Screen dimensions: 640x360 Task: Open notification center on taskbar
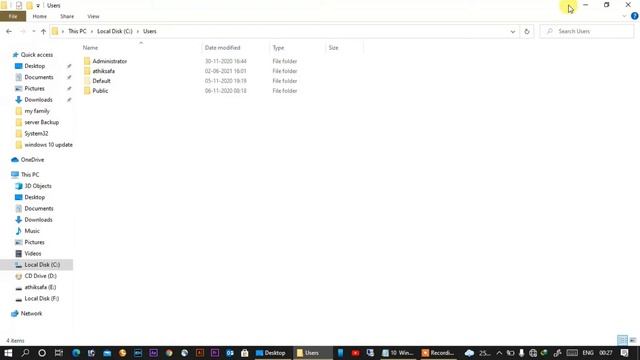pyautogui.click(x=625, y=353)
